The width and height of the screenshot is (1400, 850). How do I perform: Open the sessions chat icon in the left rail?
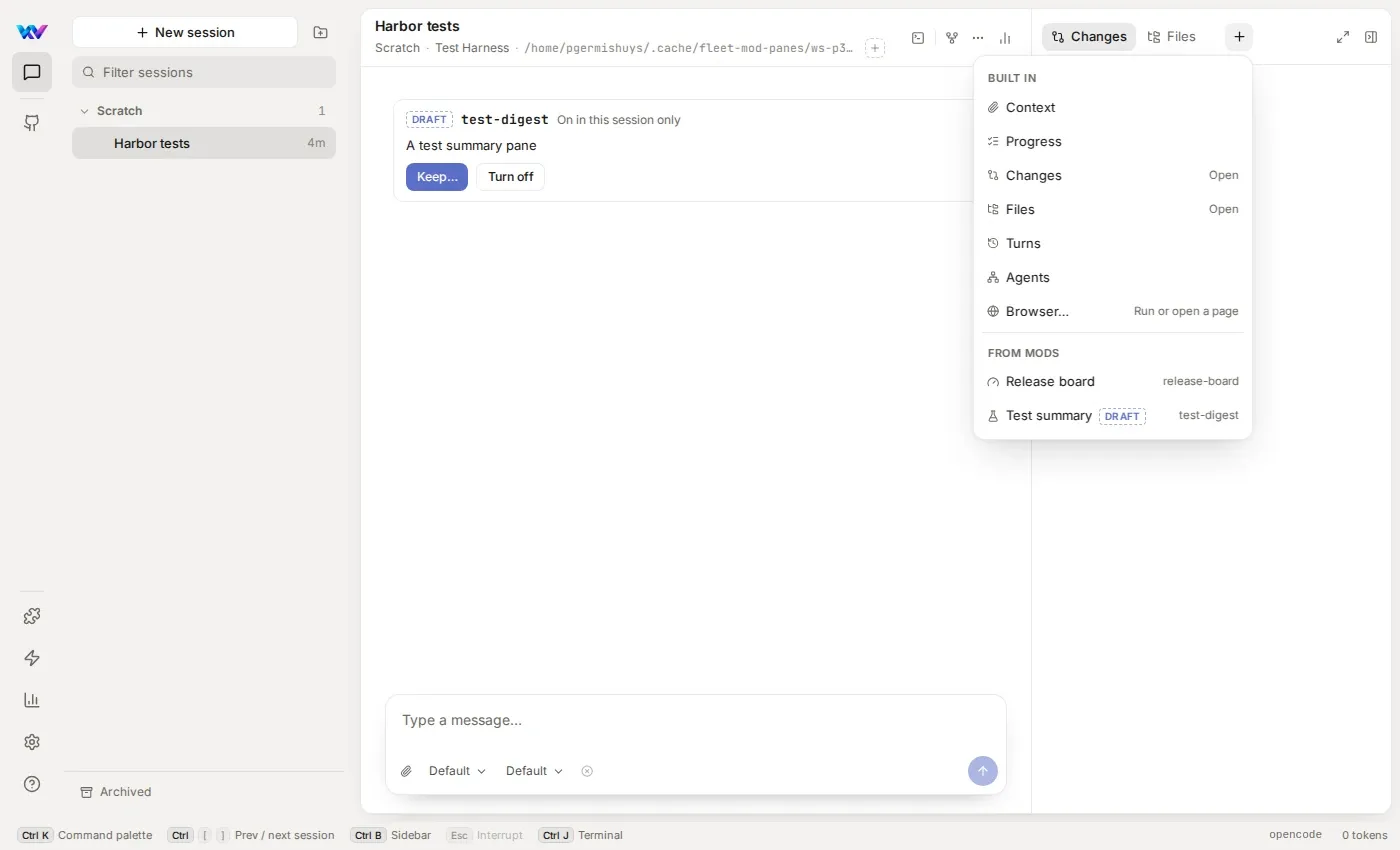[32, 72]
